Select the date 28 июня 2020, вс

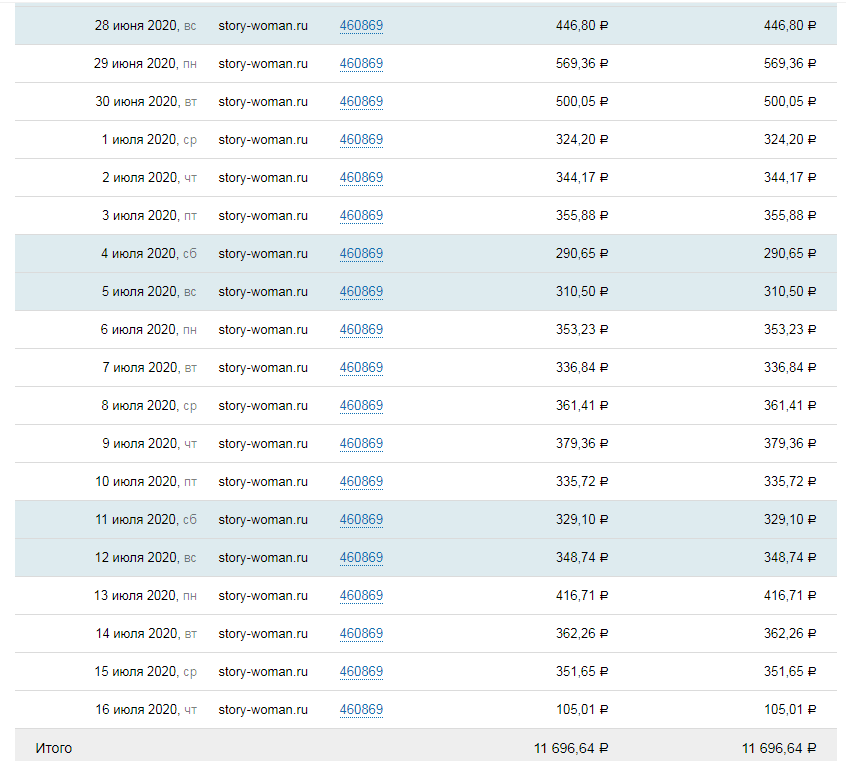click(x=146, y=25)
